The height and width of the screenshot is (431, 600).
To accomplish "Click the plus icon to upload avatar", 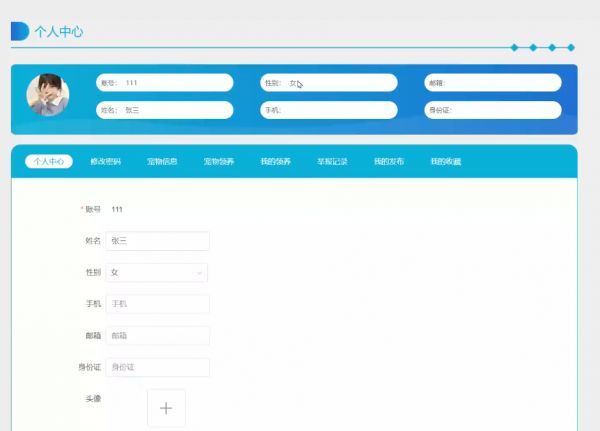I will 166,408.
